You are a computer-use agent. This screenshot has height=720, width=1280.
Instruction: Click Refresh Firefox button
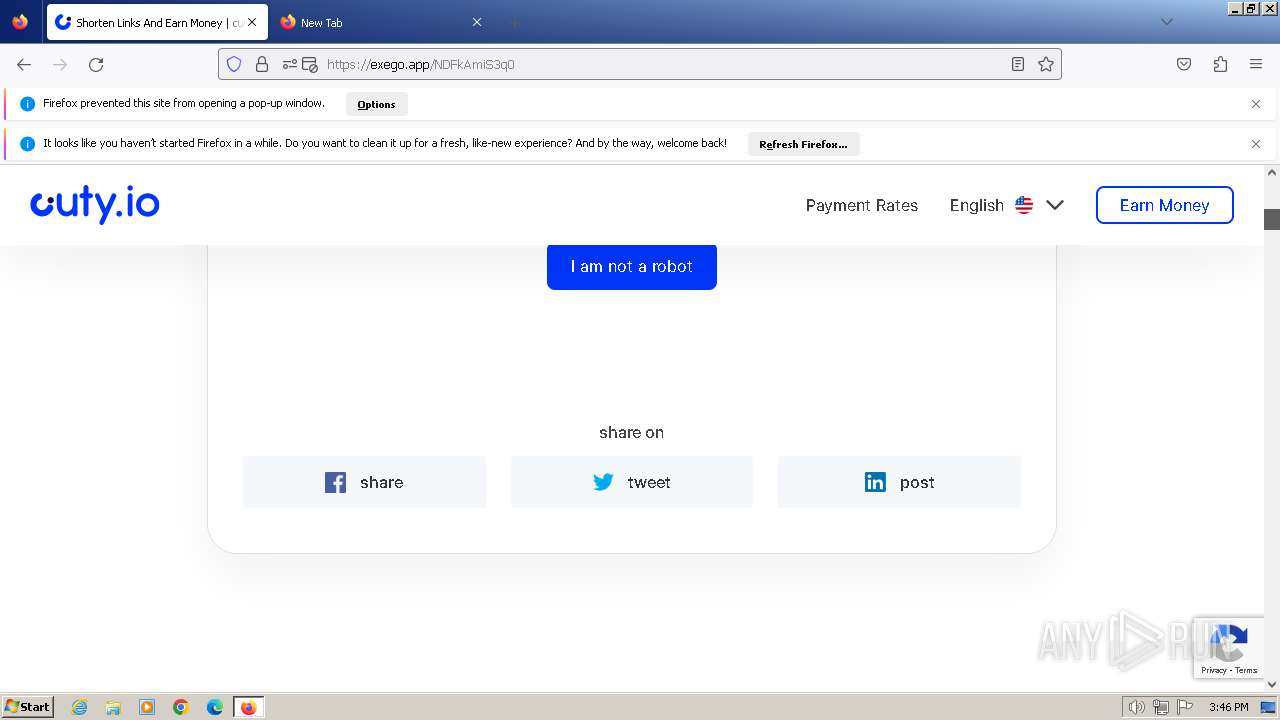click(x=803, y=144)
